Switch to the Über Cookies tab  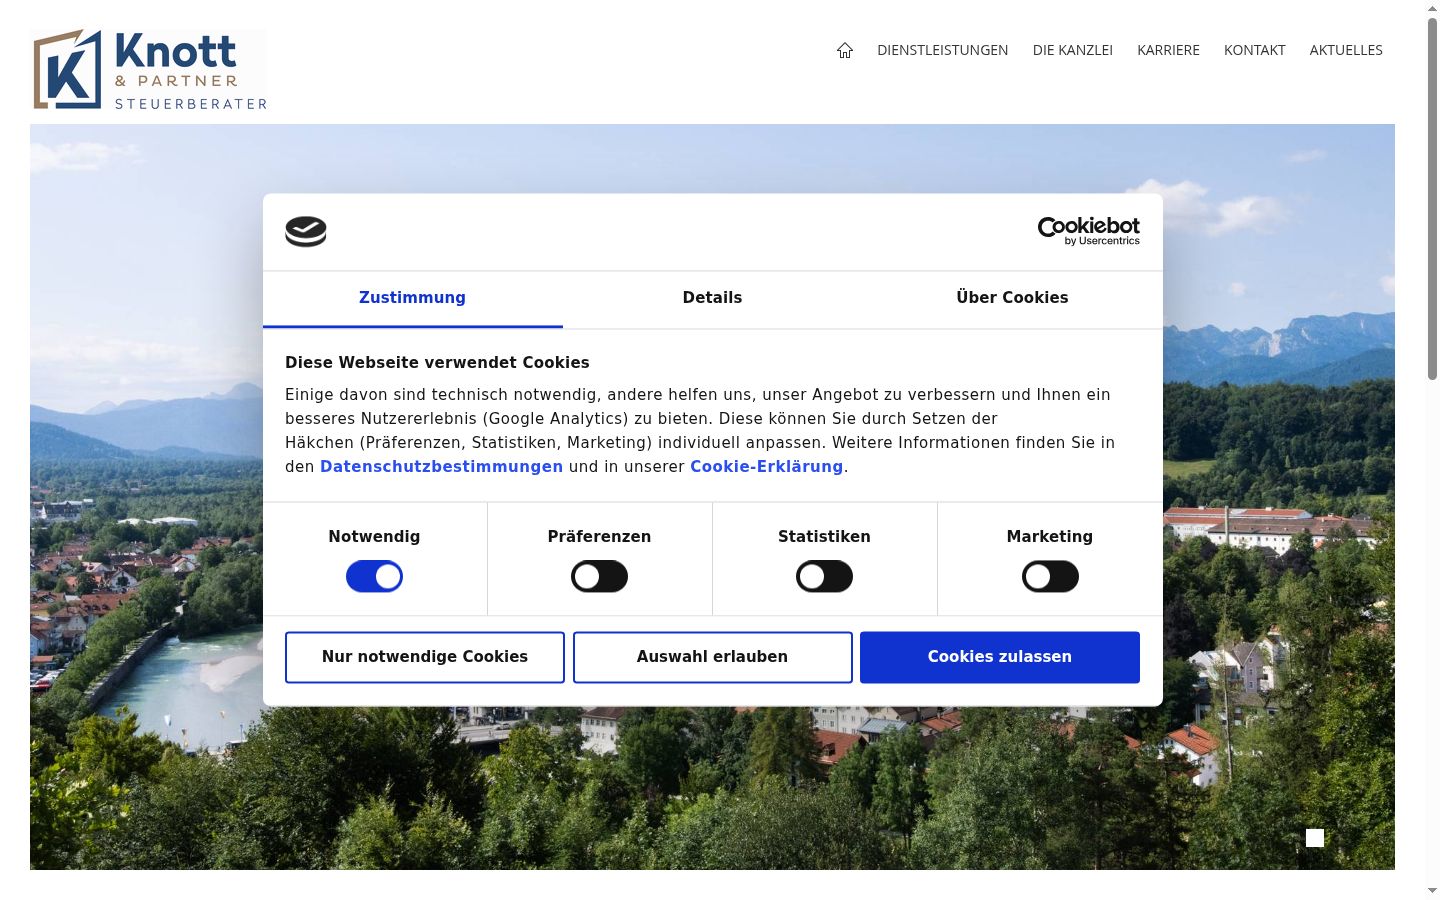click(x=1012, y=299)
